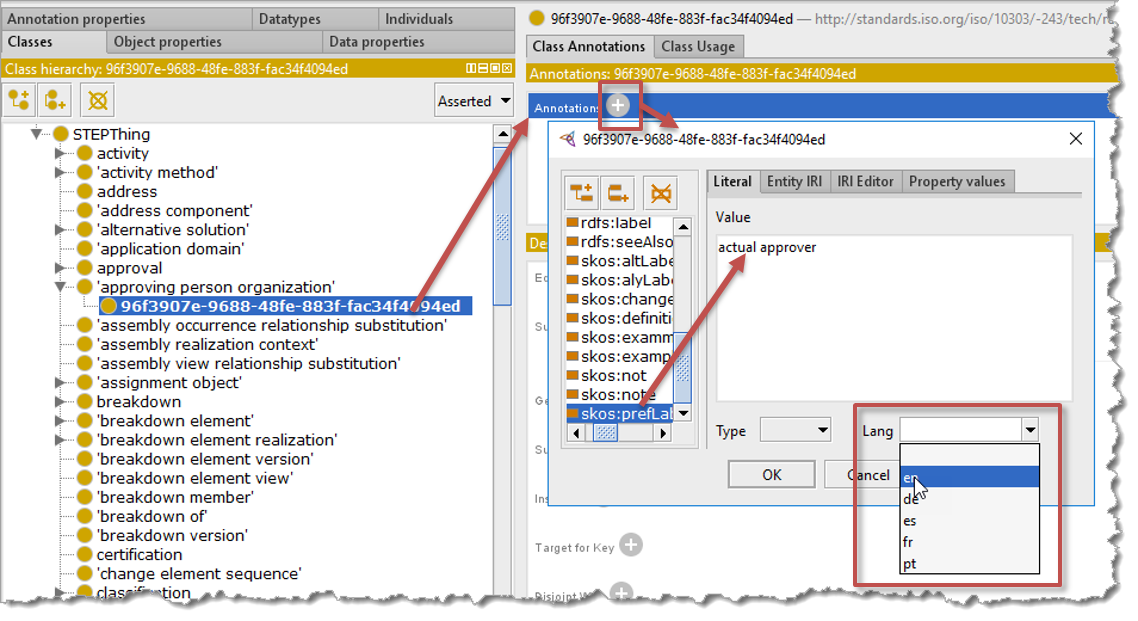Switch to the IRI Editor tab

[x=865, y=181]
